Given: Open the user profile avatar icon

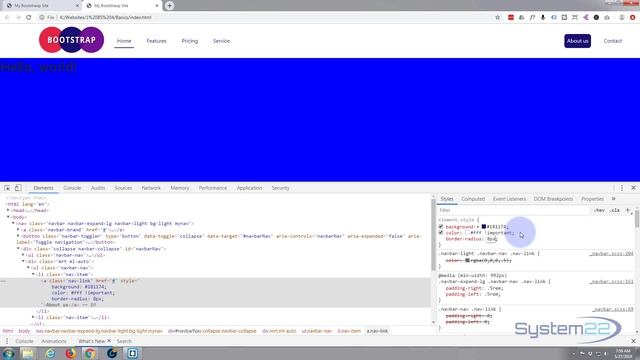Looking at the screenshot, I should point(622,18).
